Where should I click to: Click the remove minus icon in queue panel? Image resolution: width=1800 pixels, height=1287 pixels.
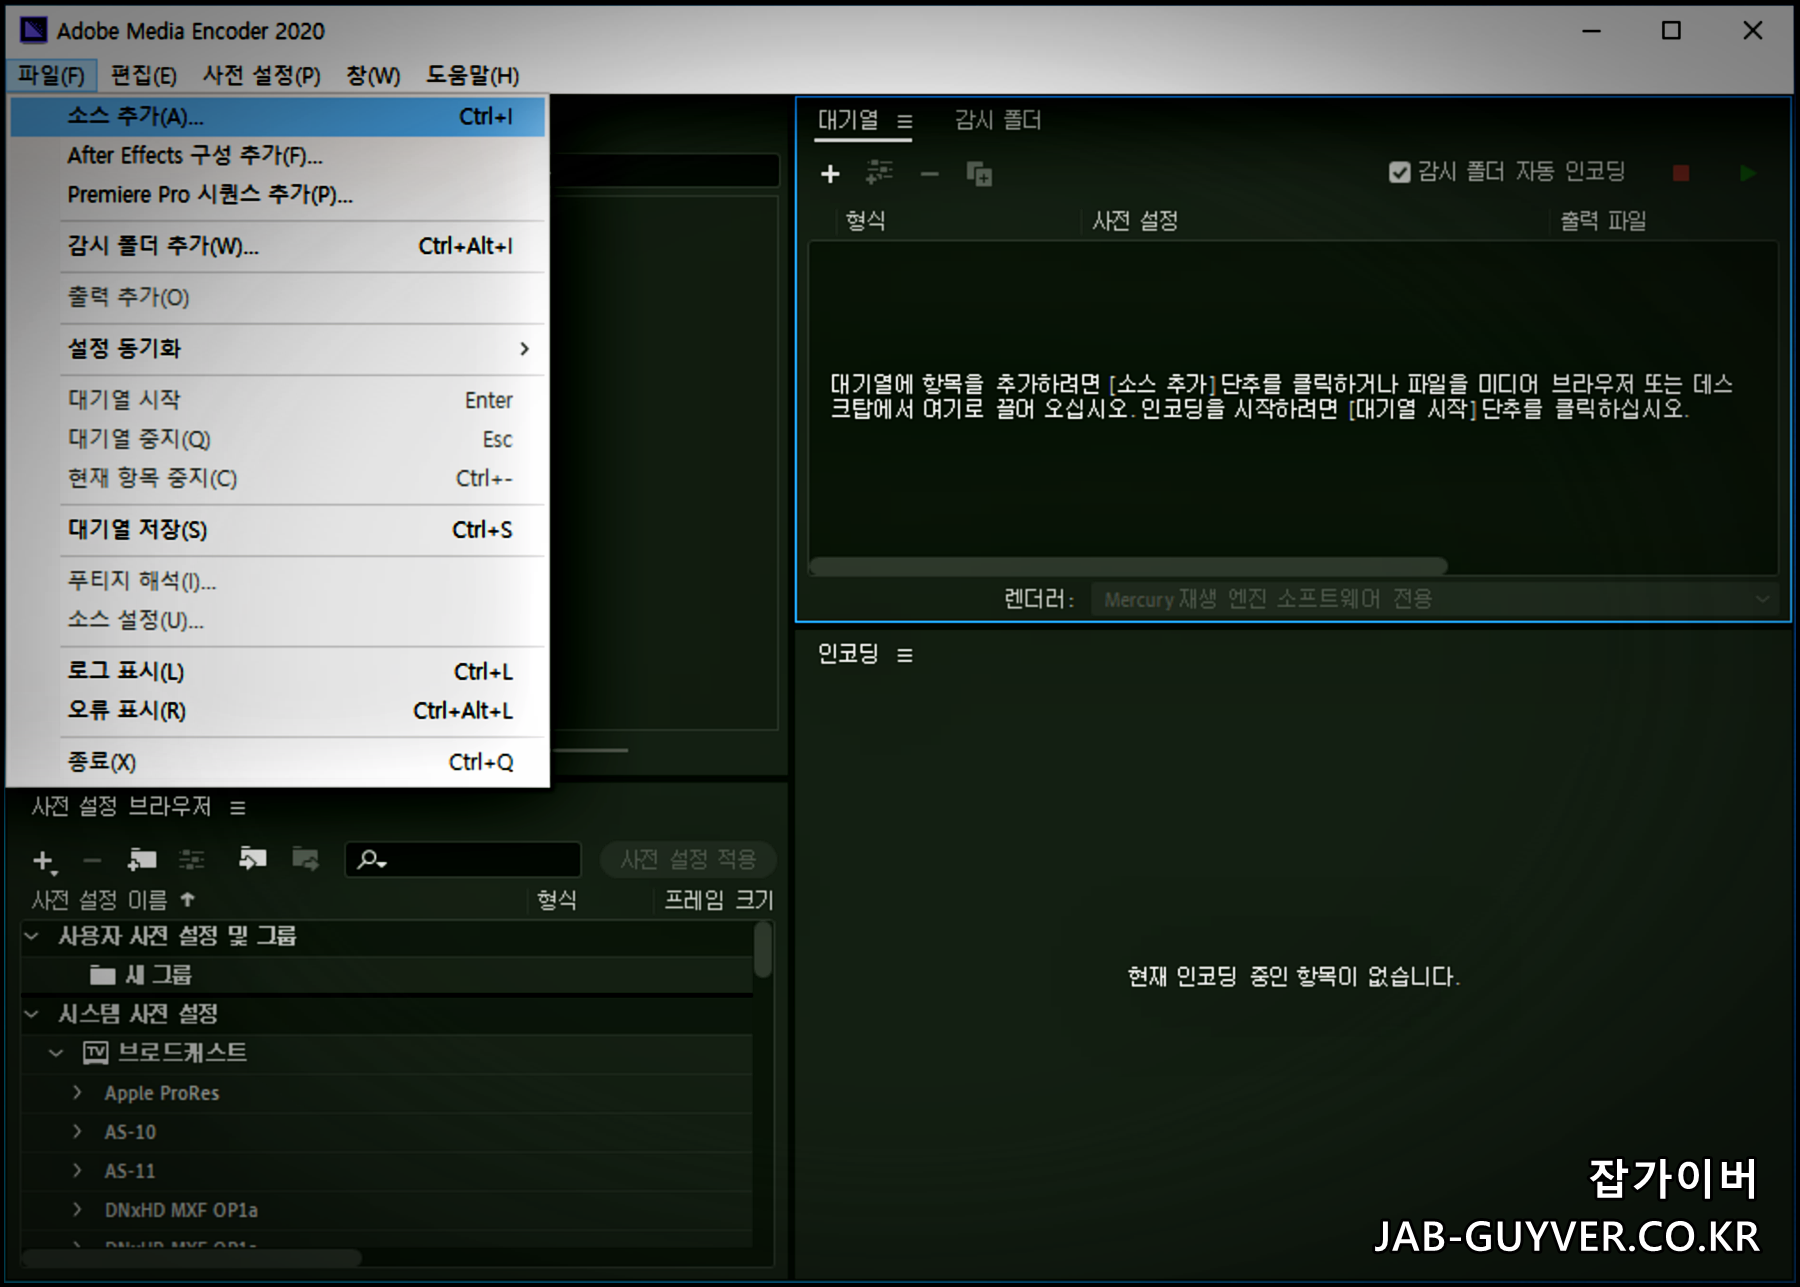[930, 174]
